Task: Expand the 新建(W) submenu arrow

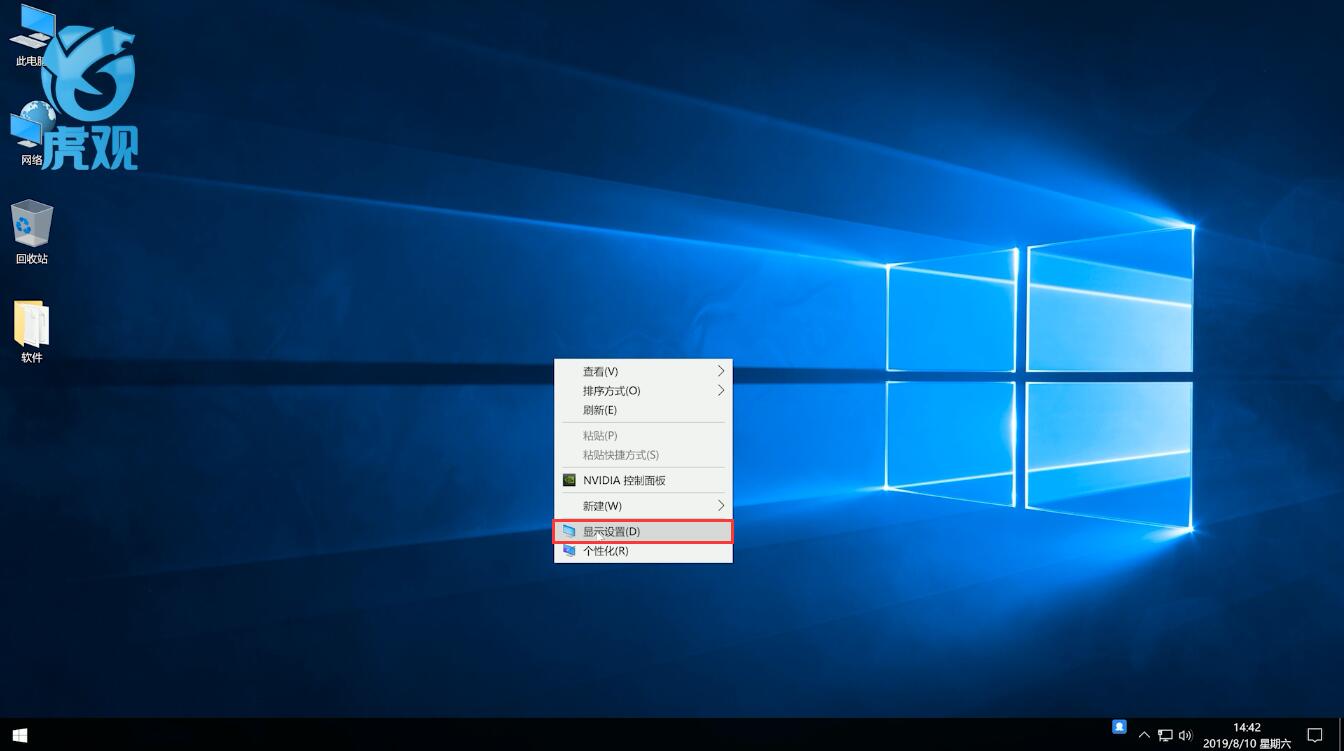Action: [721, 506]
